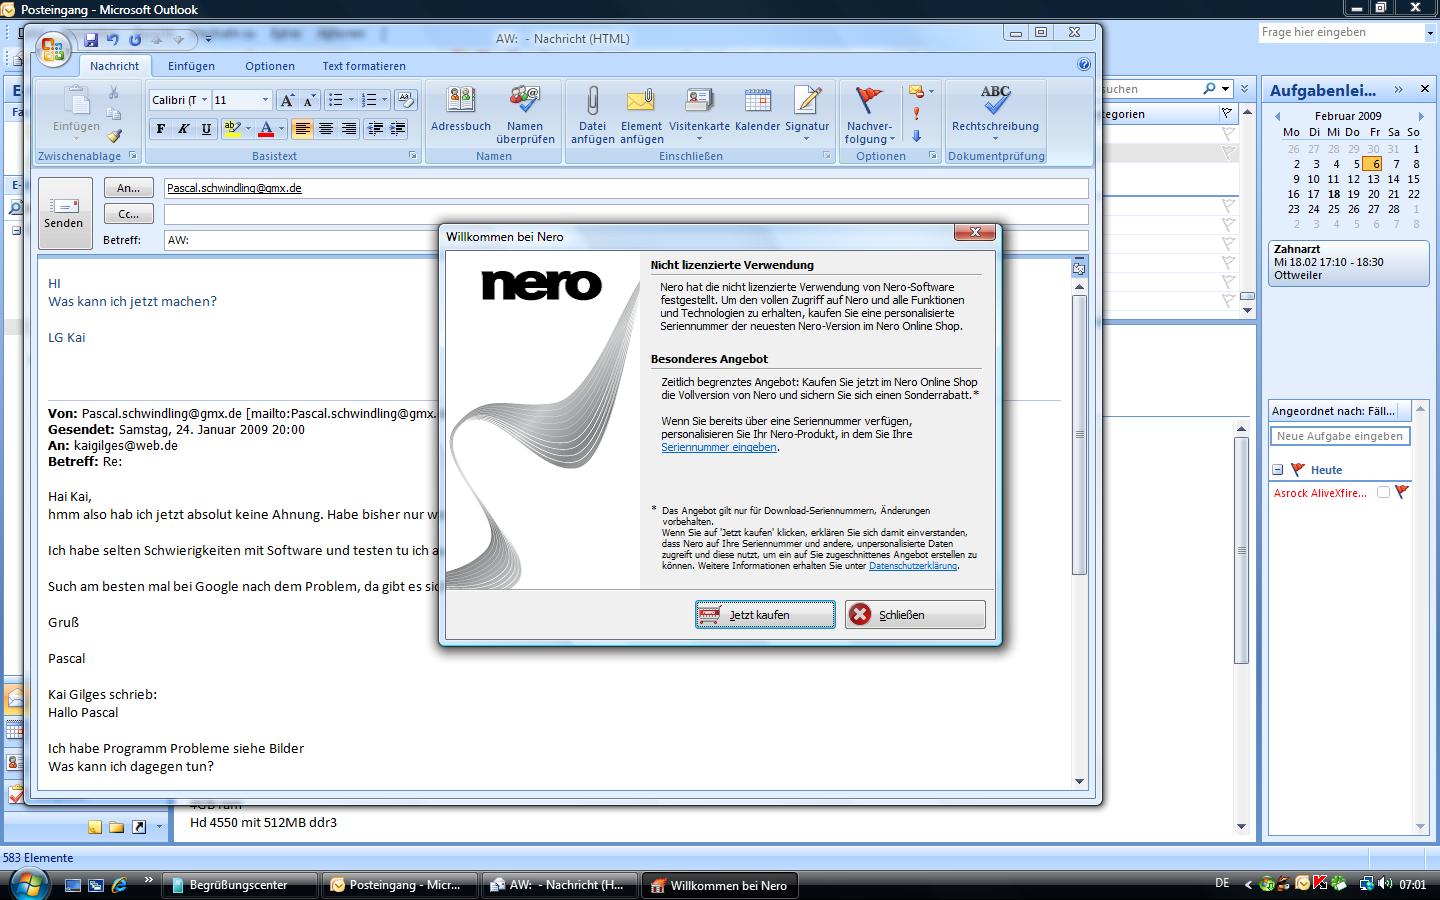Increase the paragraph indent
Image resolution: width=1440 pixels, height=900 pixels.
click(x=397, y=129)
